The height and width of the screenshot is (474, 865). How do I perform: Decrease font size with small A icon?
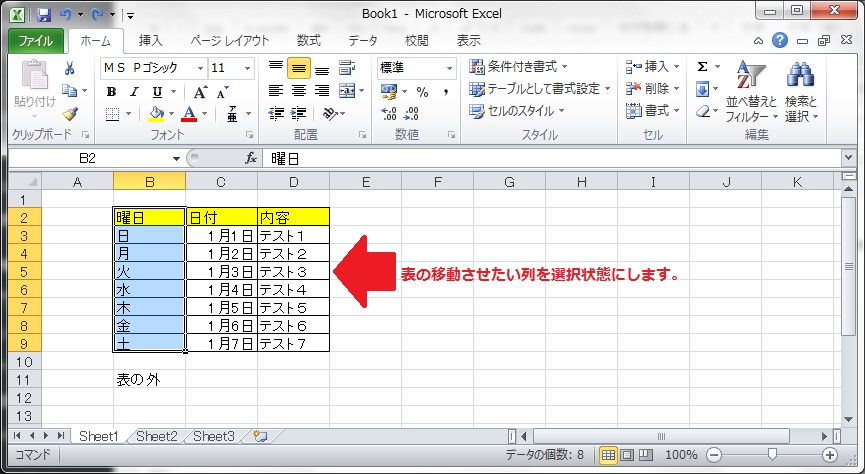point(222,92)
